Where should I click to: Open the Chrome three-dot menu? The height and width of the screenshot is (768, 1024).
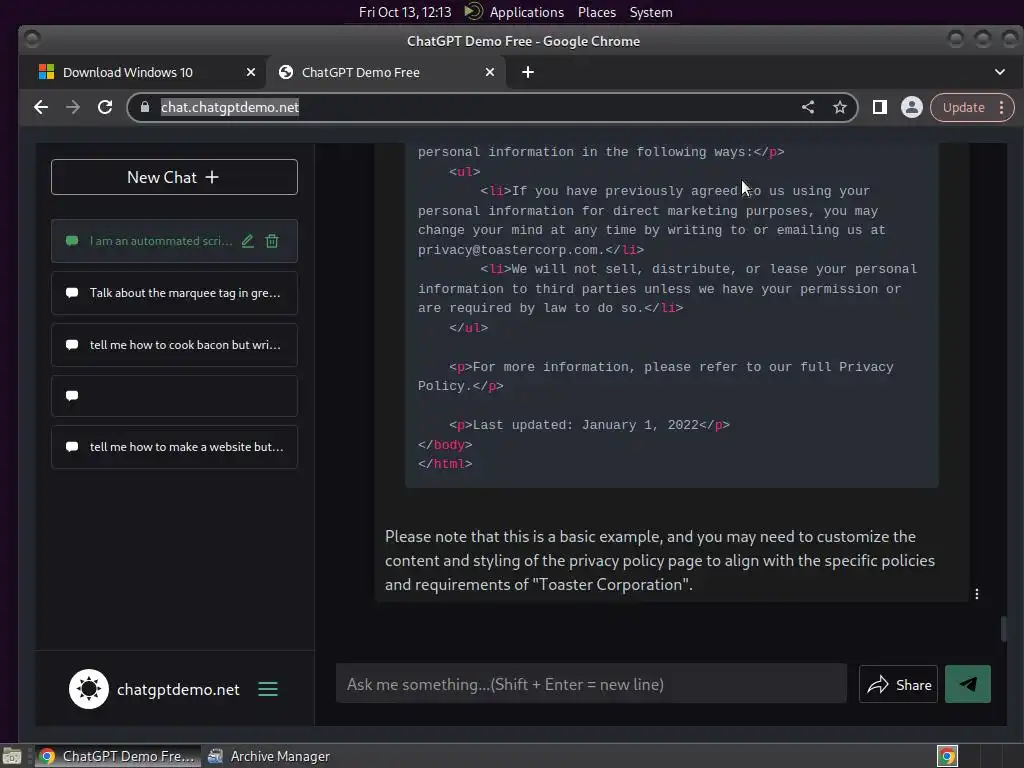click(1002, 107)
